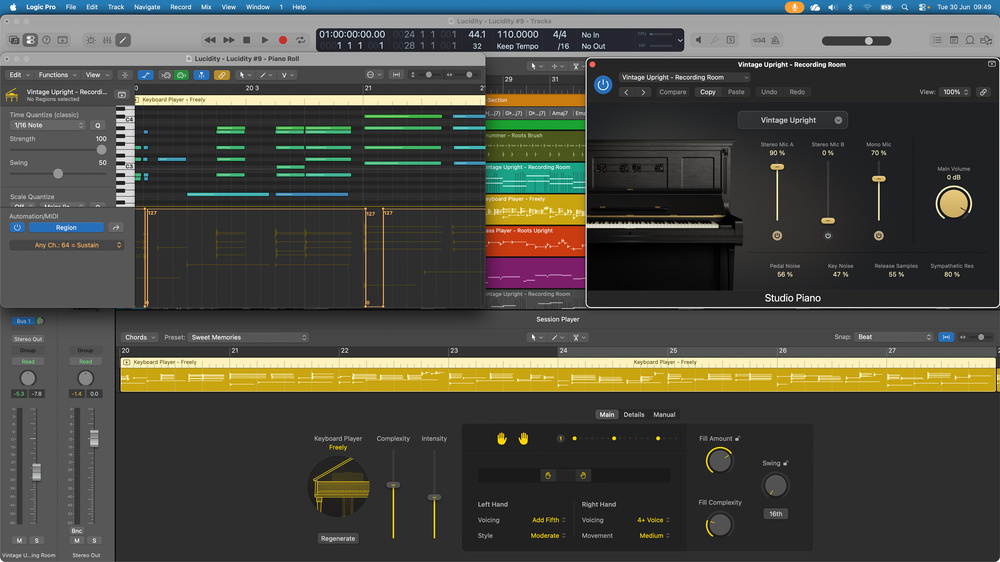Select the Region automation button
The width and height of the screenshot is (1000, 562).
click(x=66, y=228)
